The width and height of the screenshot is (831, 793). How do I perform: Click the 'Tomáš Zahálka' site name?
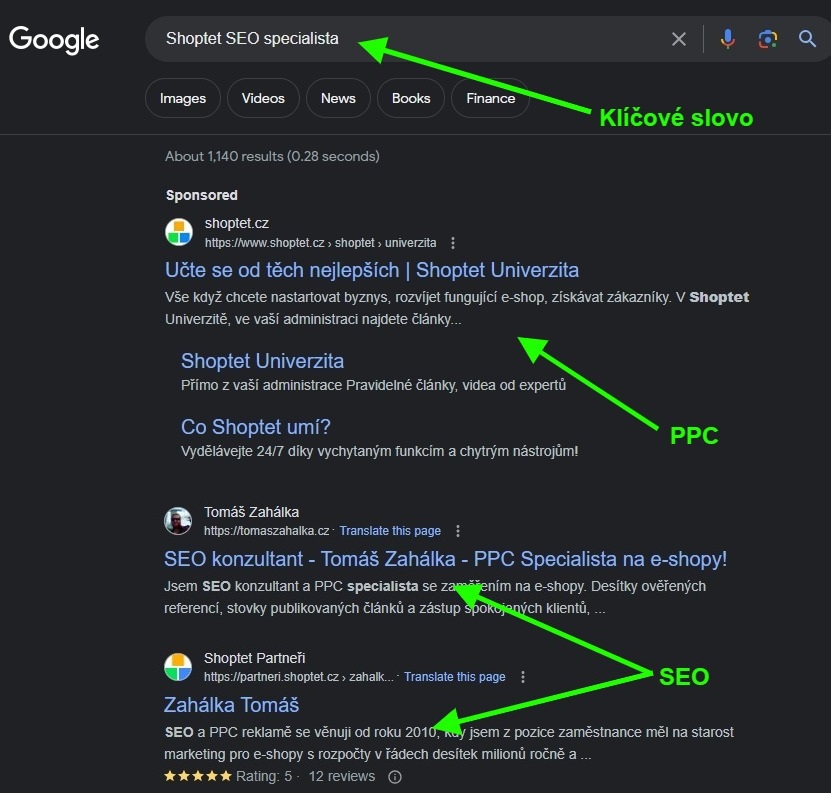tap(251, 512)
